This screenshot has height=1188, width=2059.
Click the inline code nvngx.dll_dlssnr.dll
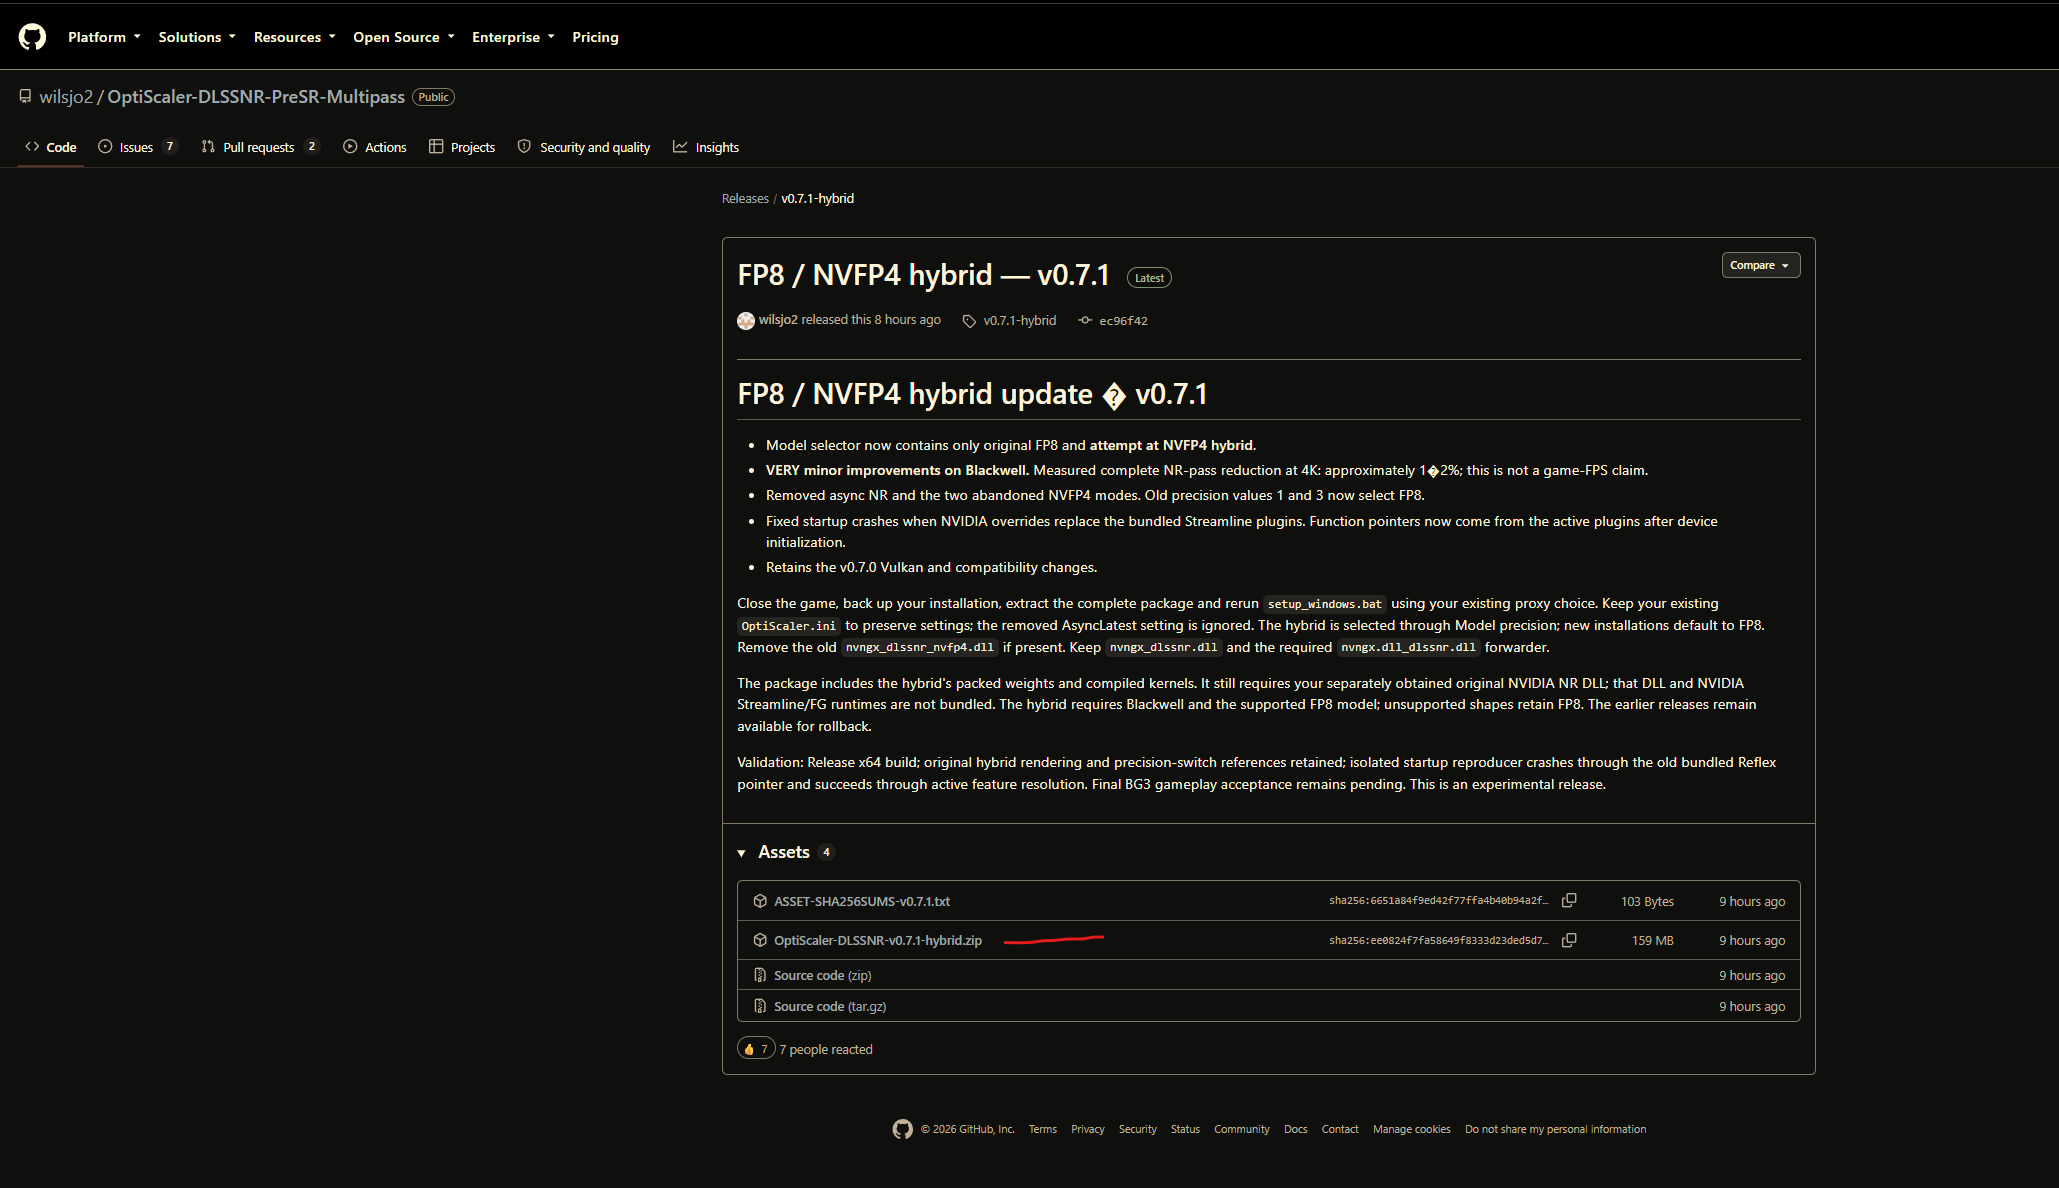1409,648
